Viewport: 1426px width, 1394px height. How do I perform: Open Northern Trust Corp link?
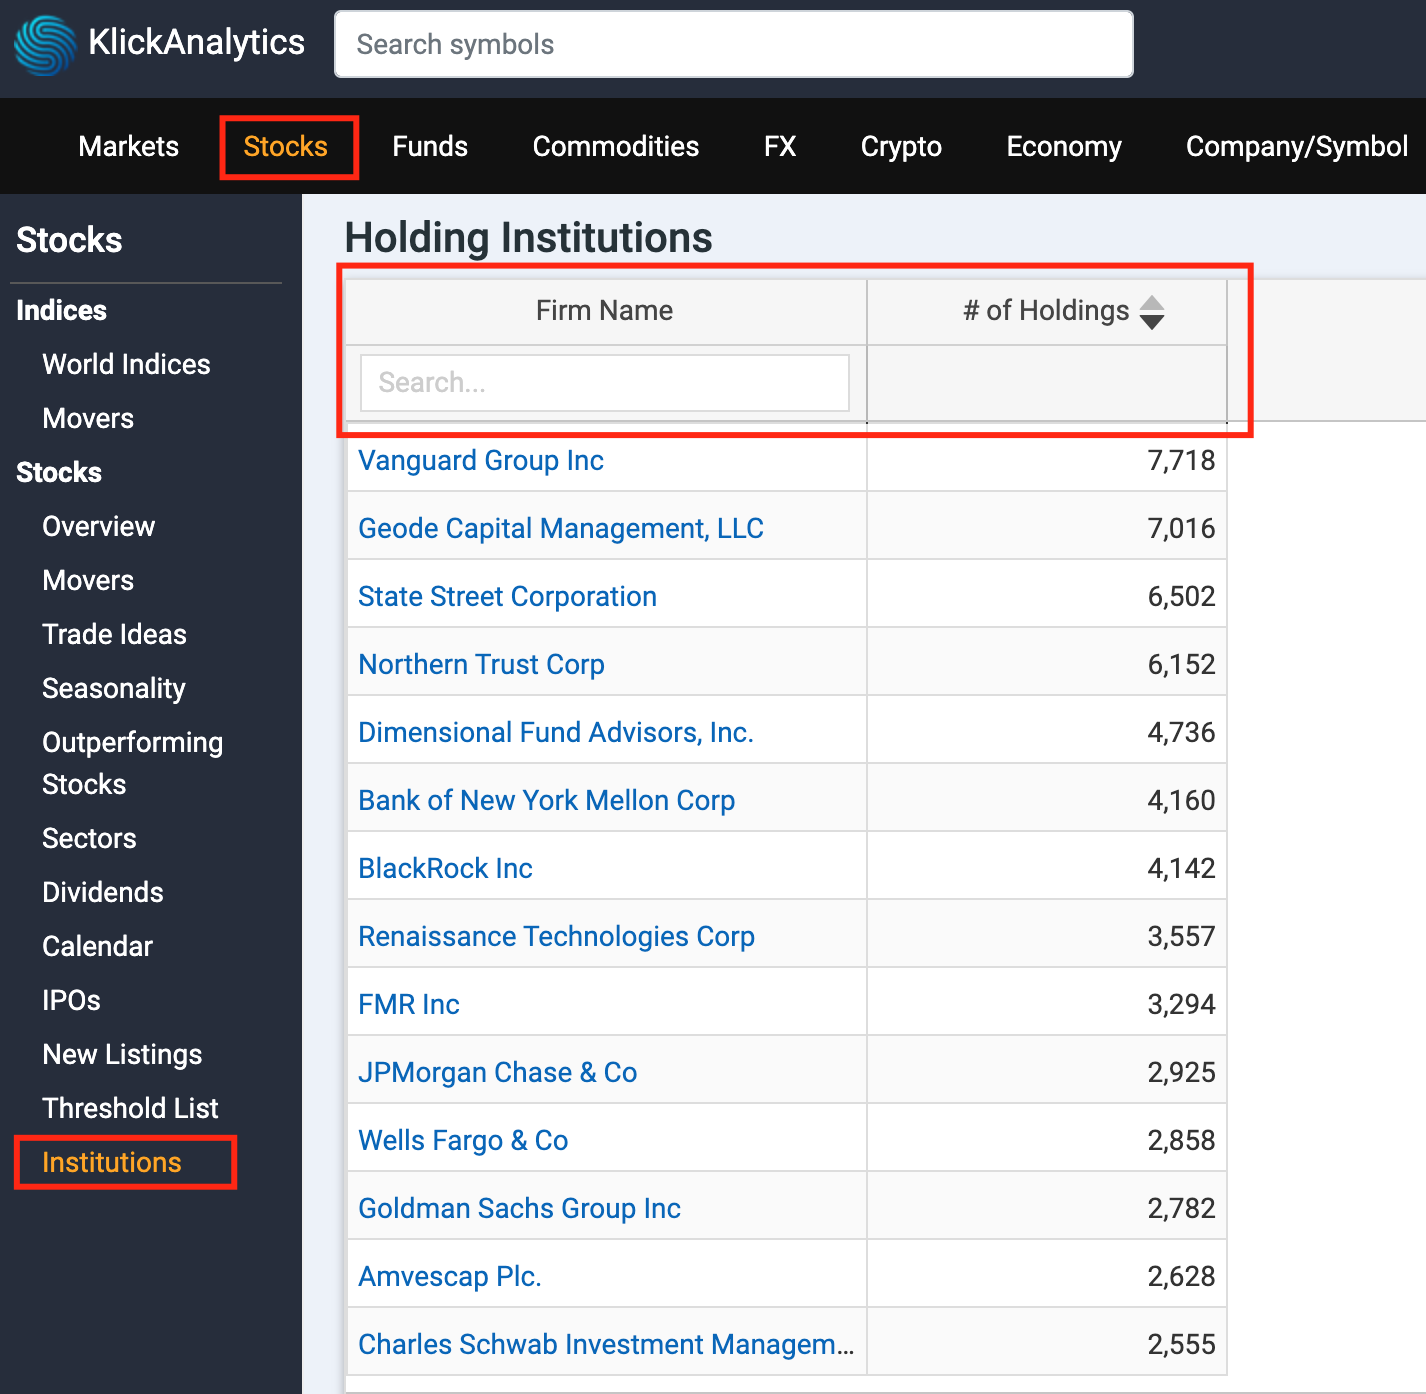click(x=481, y=664)
